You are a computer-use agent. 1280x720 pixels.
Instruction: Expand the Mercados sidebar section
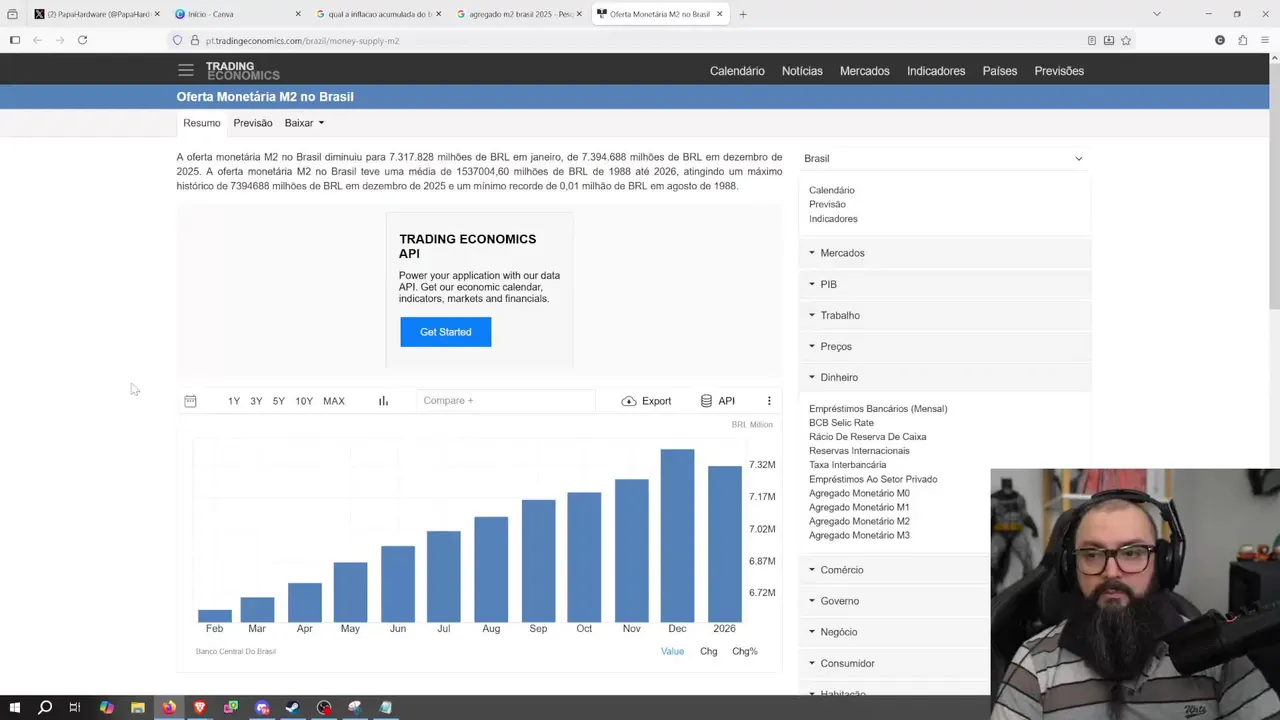pos(944,253)
